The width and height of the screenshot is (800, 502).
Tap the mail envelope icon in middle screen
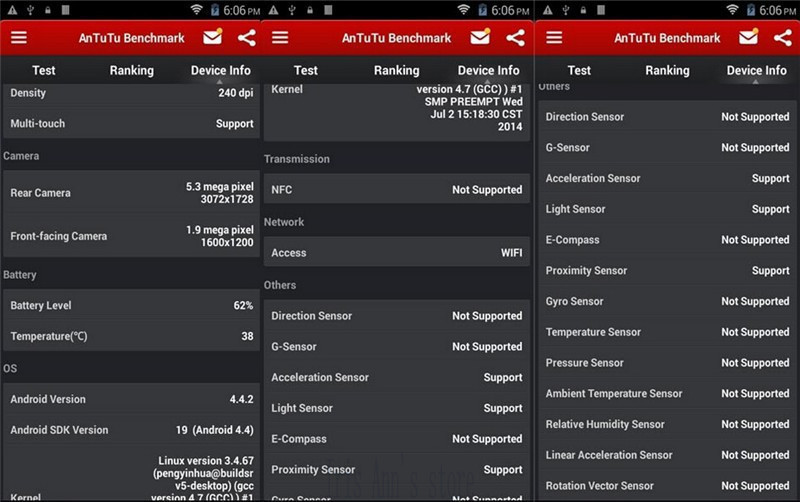[x=480, y=38]
